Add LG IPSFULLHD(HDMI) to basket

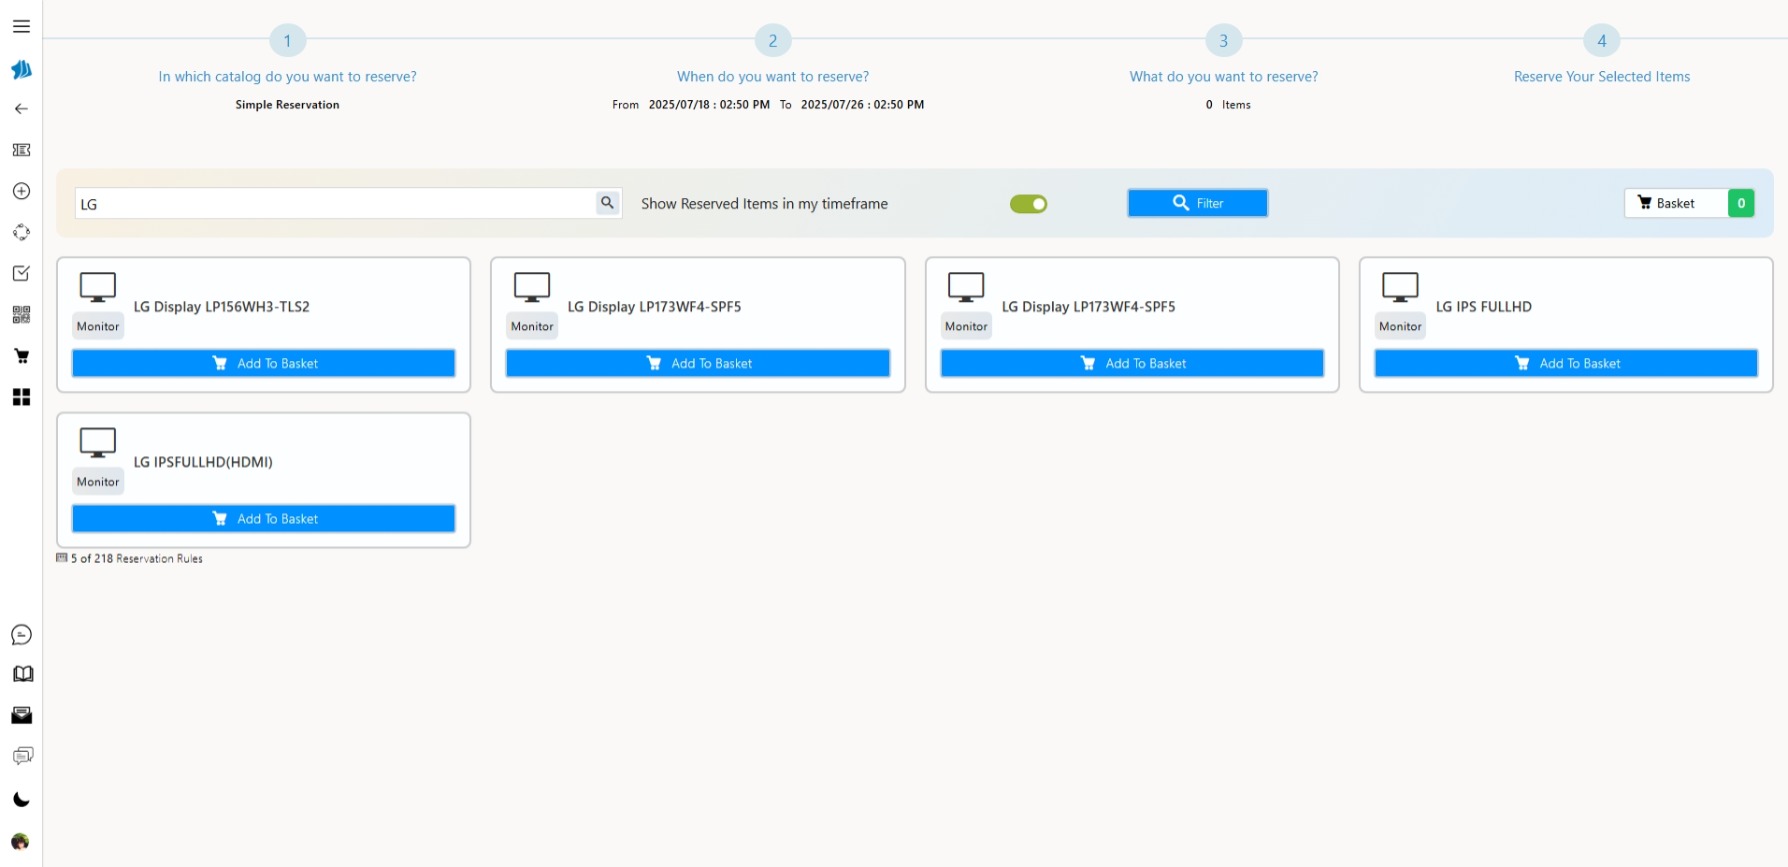click(263, 519)
